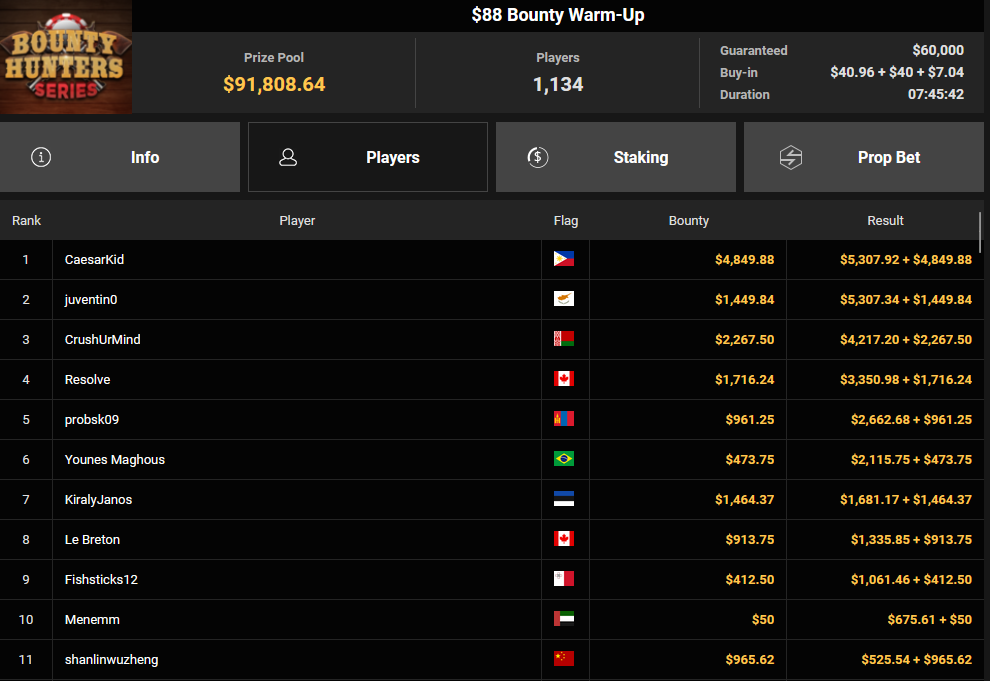Click the China flag for shanlinwuzheng
990x681 pixels.
[x=564, y=659]
